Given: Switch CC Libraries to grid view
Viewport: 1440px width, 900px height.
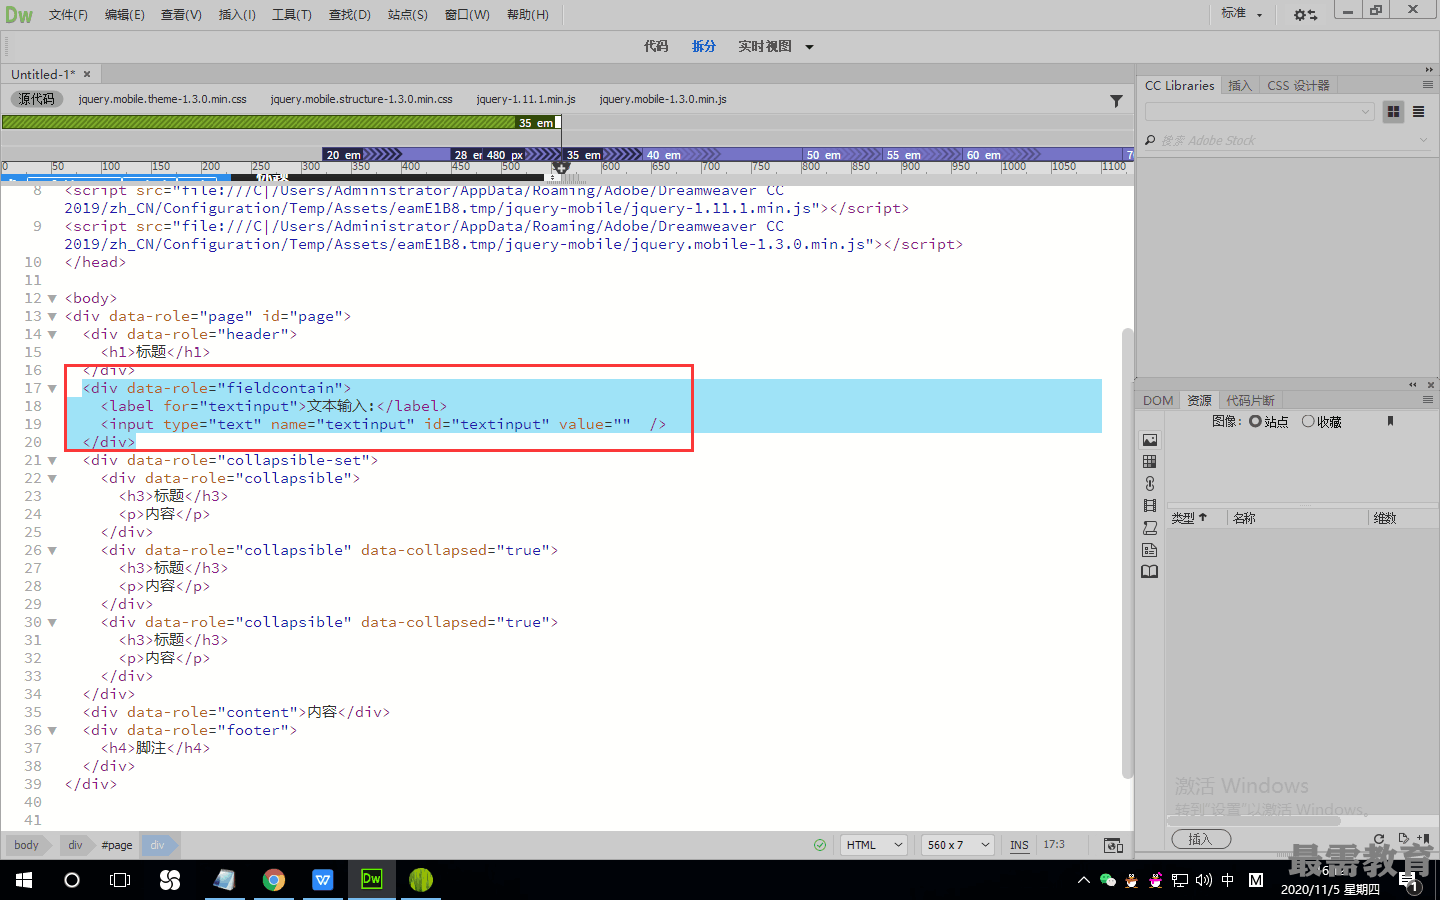Looking at the screenshot, I should (1393, 112).
